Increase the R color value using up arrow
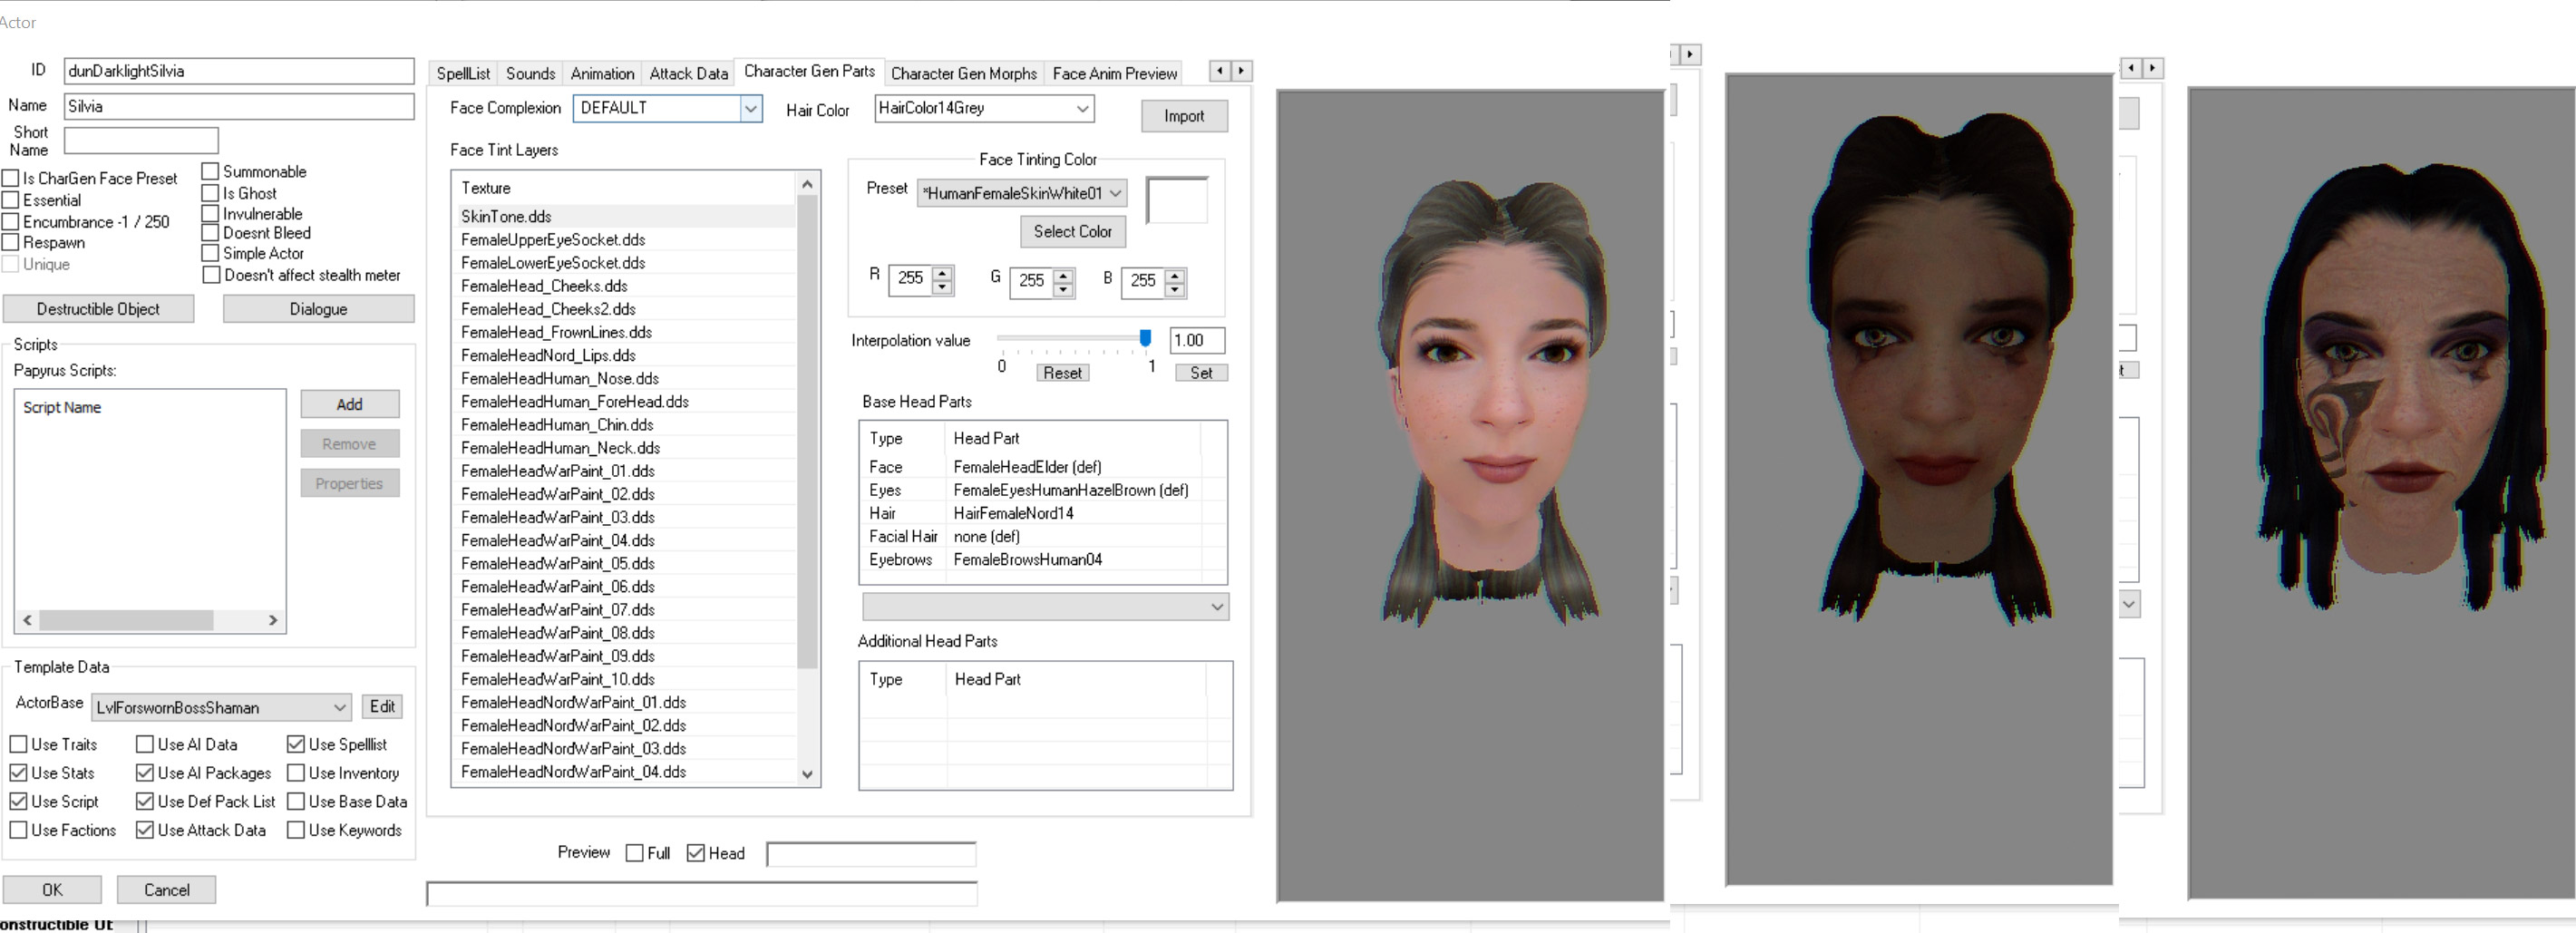Screen dimensions: 2576x933 (942, 272)
